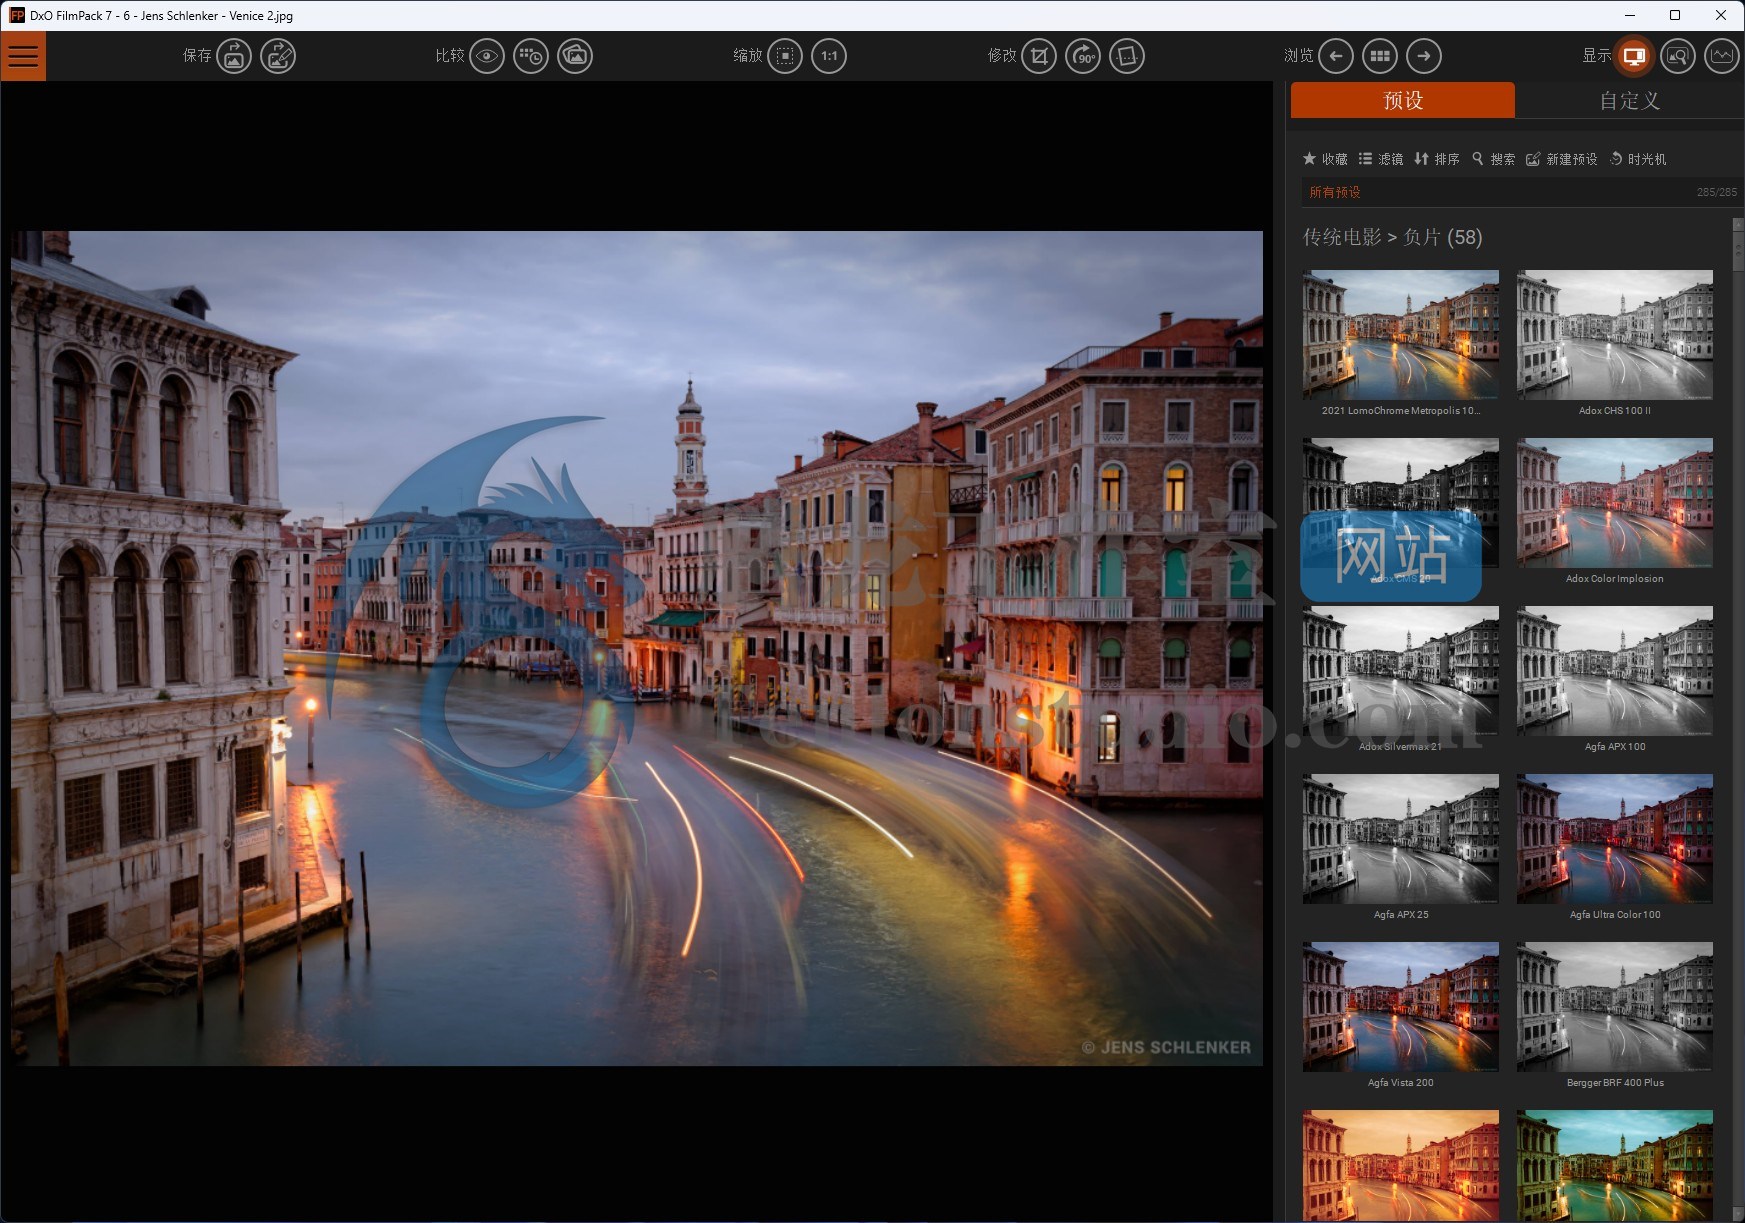This screenshot has width=1745, height=1223.
Task: Toggle the preset display panel icon
Action: [x=1634, y=56]
